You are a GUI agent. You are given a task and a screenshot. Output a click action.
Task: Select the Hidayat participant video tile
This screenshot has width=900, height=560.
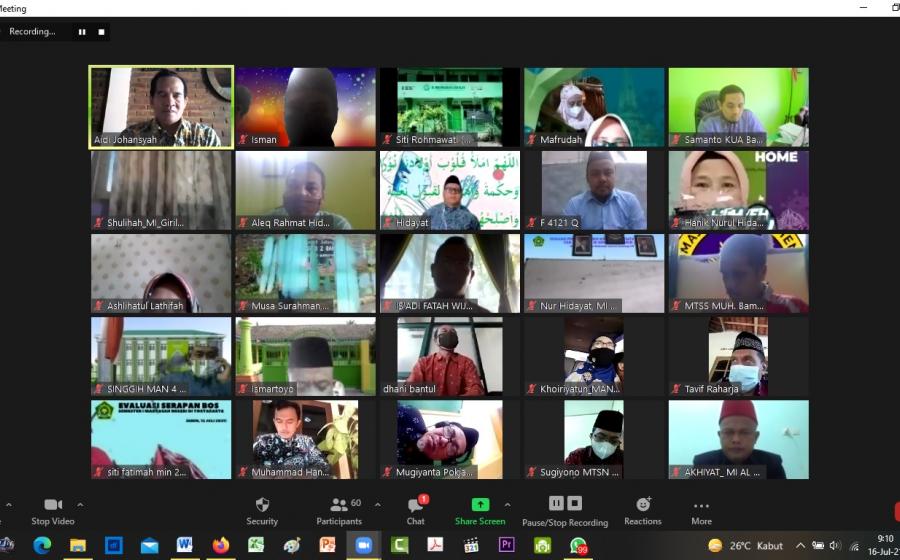449,190
